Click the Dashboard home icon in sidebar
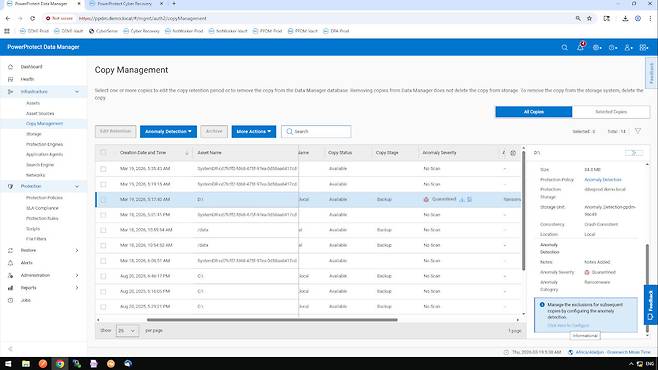 10,67
